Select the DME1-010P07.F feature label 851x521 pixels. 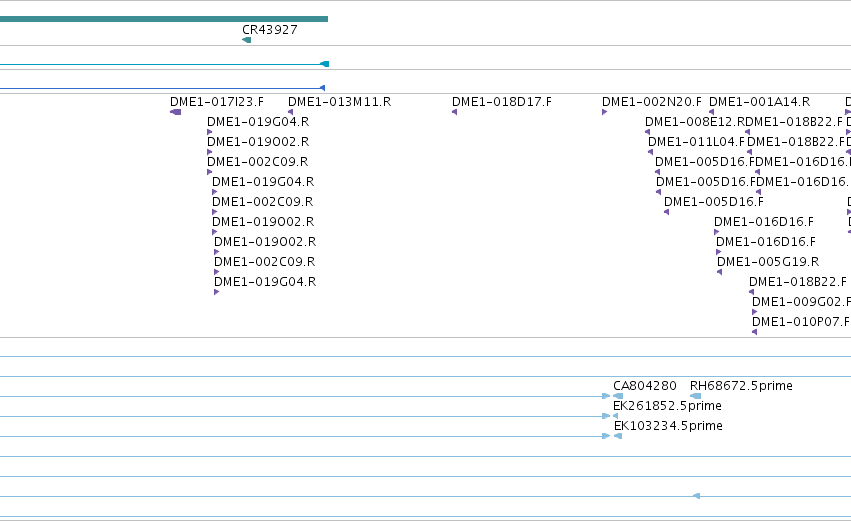[801, 322]
